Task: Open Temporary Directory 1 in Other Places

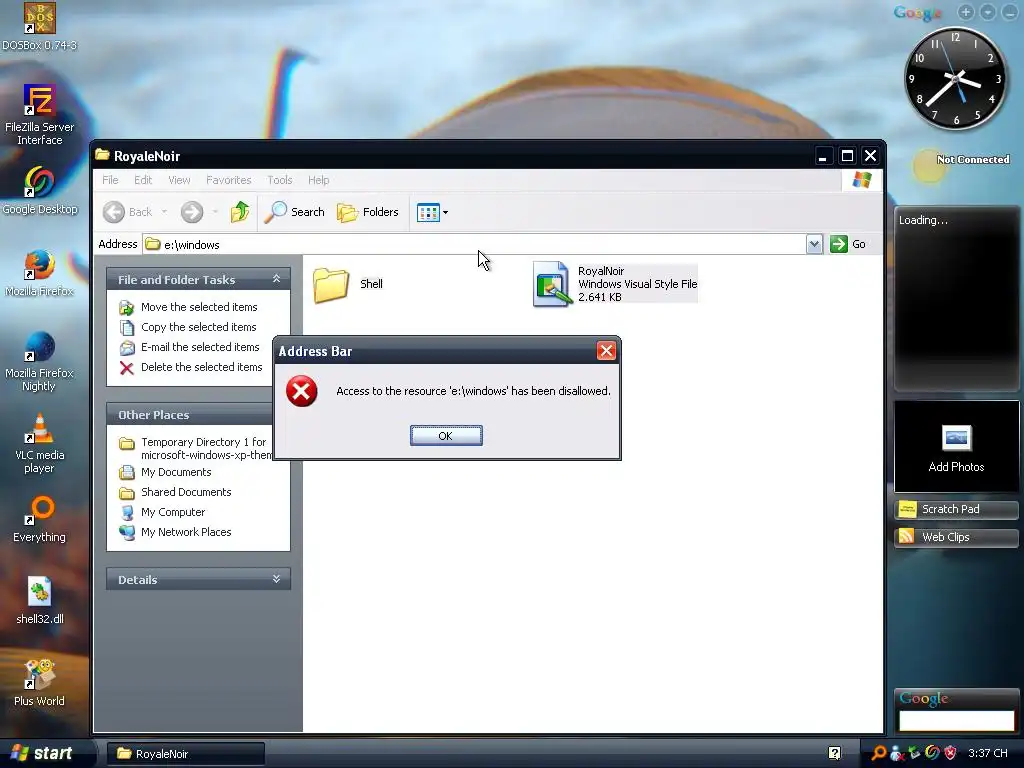Action: pos(206,449)
